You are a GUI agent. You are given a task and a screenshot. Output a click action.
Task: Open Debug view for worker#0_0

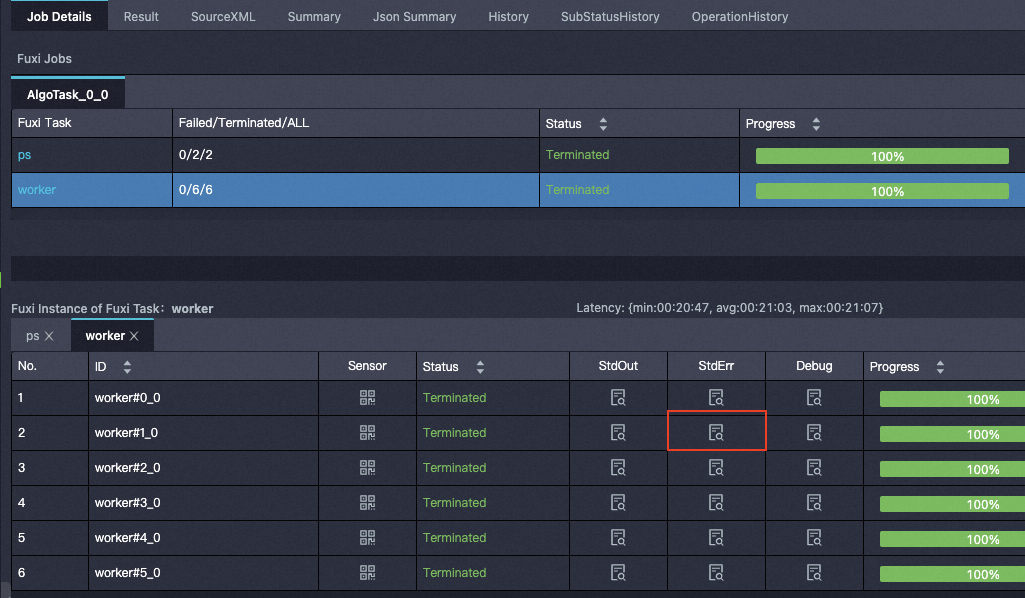point(814,398)
